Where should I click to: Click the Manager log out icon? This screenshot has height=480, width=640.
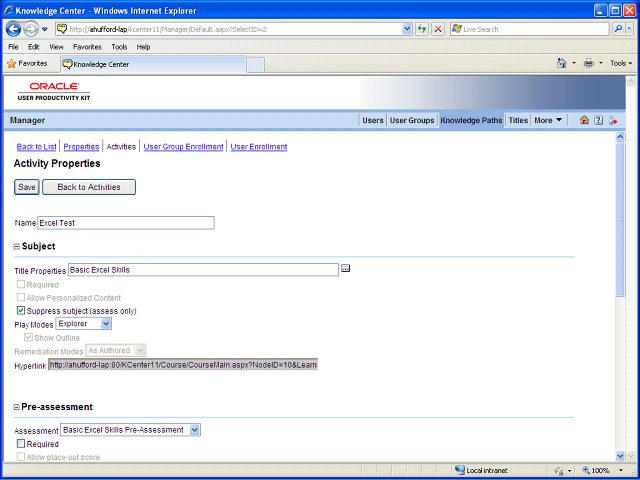[x=612, y=120]
